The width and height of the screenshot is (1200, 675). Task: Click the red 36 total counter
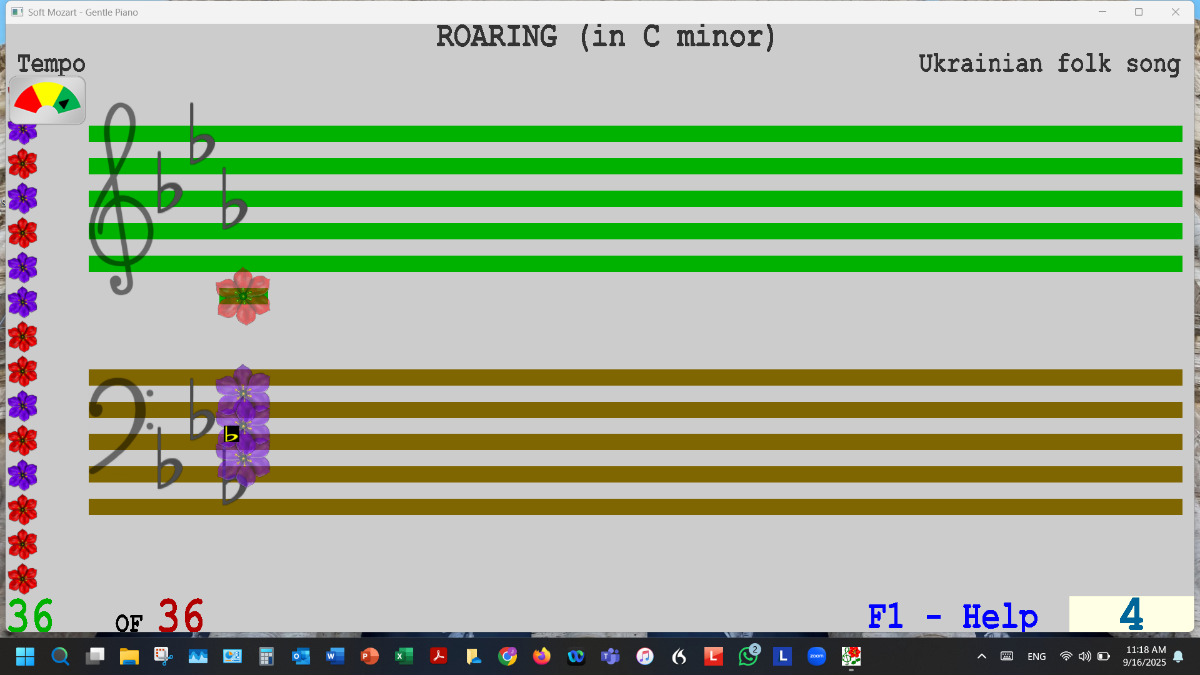181,616
